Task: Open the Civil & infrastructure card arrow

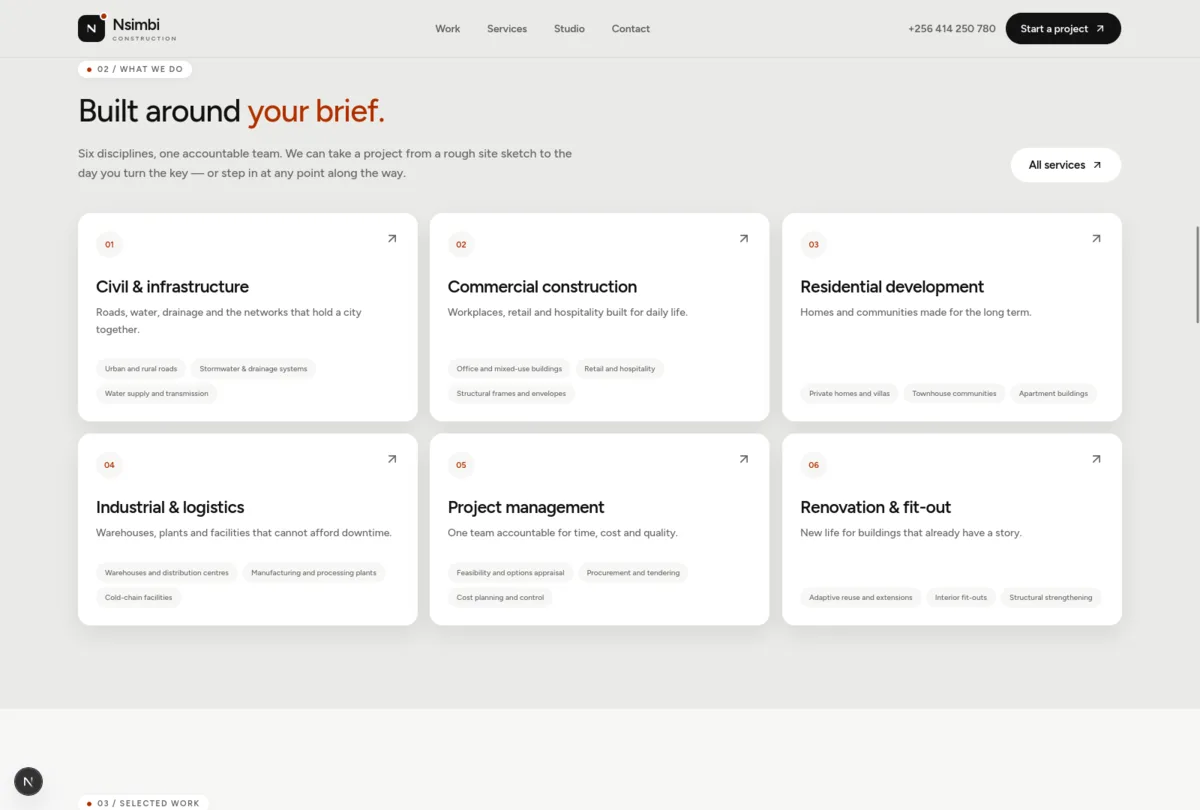Action: tap(392, 239)
